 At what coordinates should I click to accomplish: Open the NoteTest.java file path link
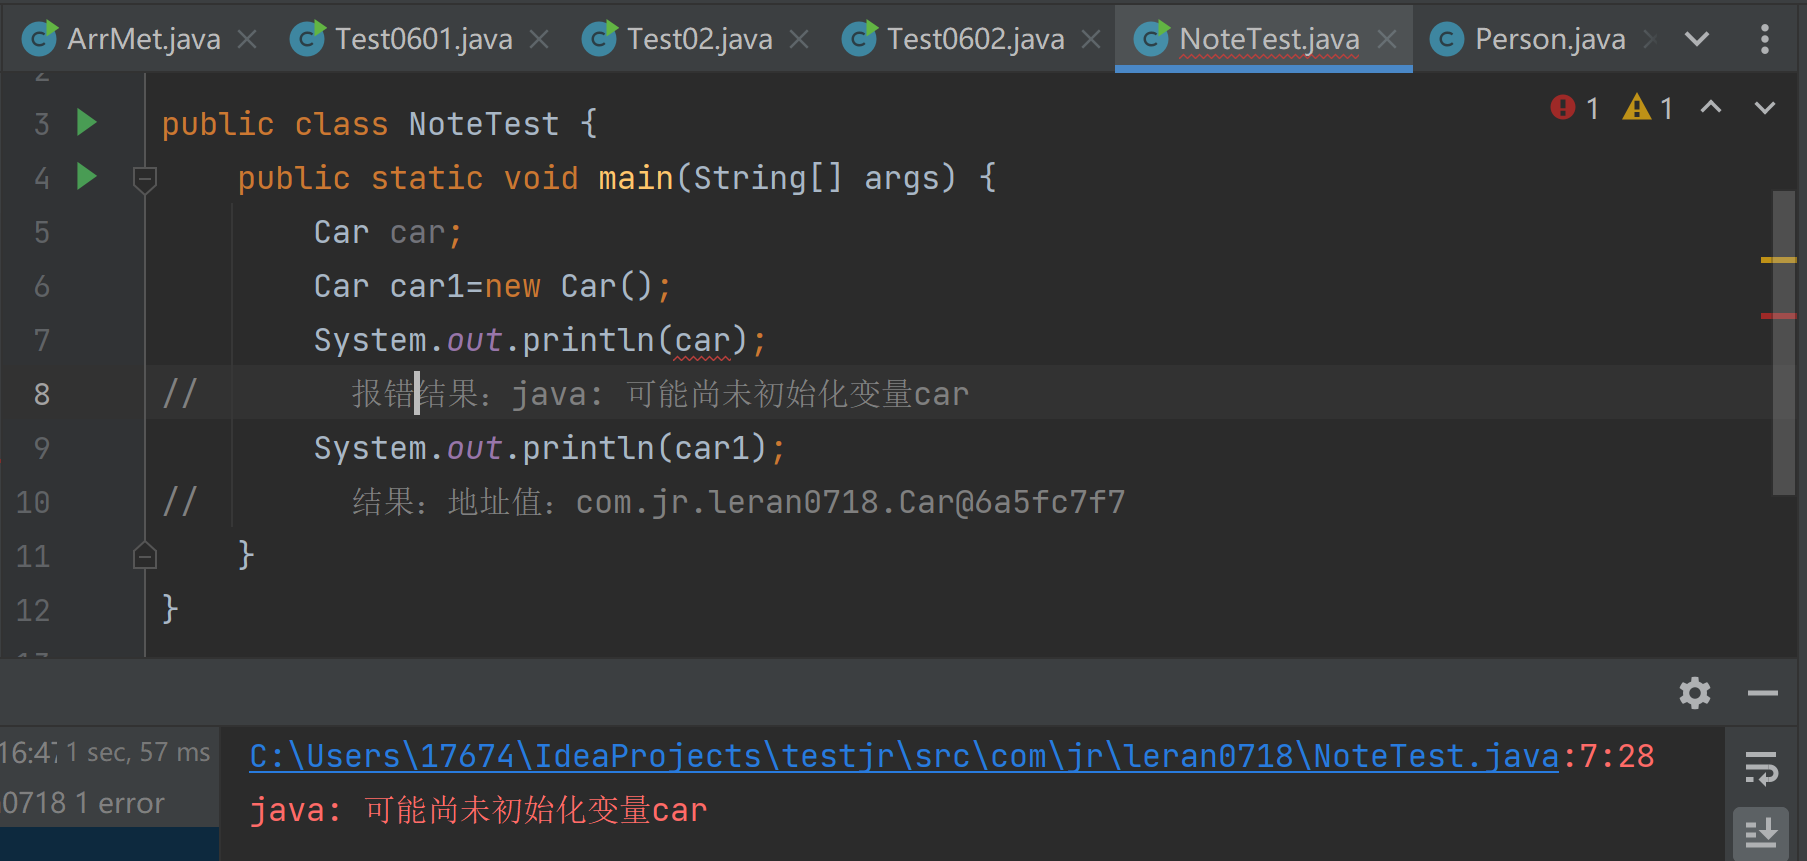(x=904, y=756)
